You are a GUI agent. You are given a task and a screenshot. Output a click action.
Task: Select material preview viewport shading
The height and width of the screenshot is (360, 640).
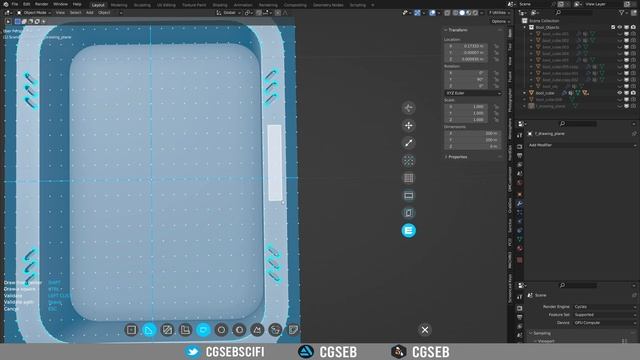click(469, 13)
